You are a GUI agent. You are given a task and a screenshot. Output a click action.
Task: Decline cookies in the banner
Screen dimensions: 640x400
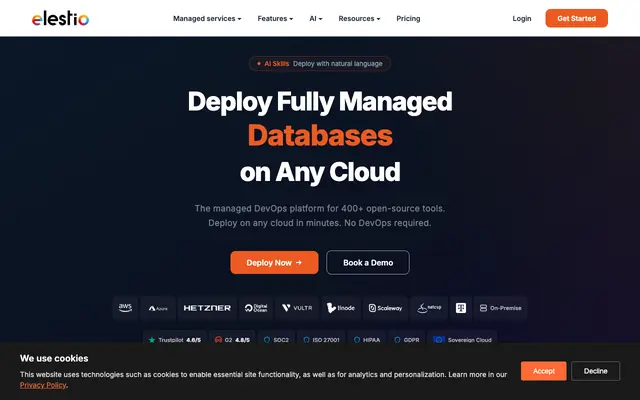pos(596,371)
